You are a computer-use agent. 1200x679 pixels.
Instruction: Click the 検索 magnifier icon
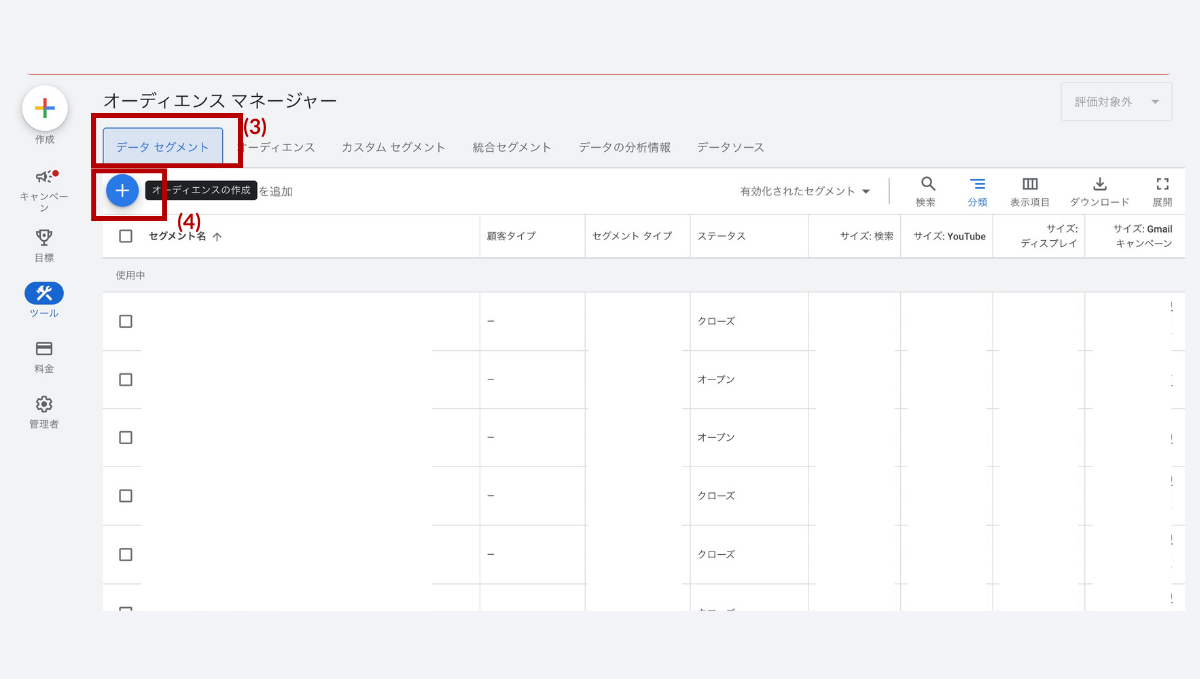(x=927, y=184)
